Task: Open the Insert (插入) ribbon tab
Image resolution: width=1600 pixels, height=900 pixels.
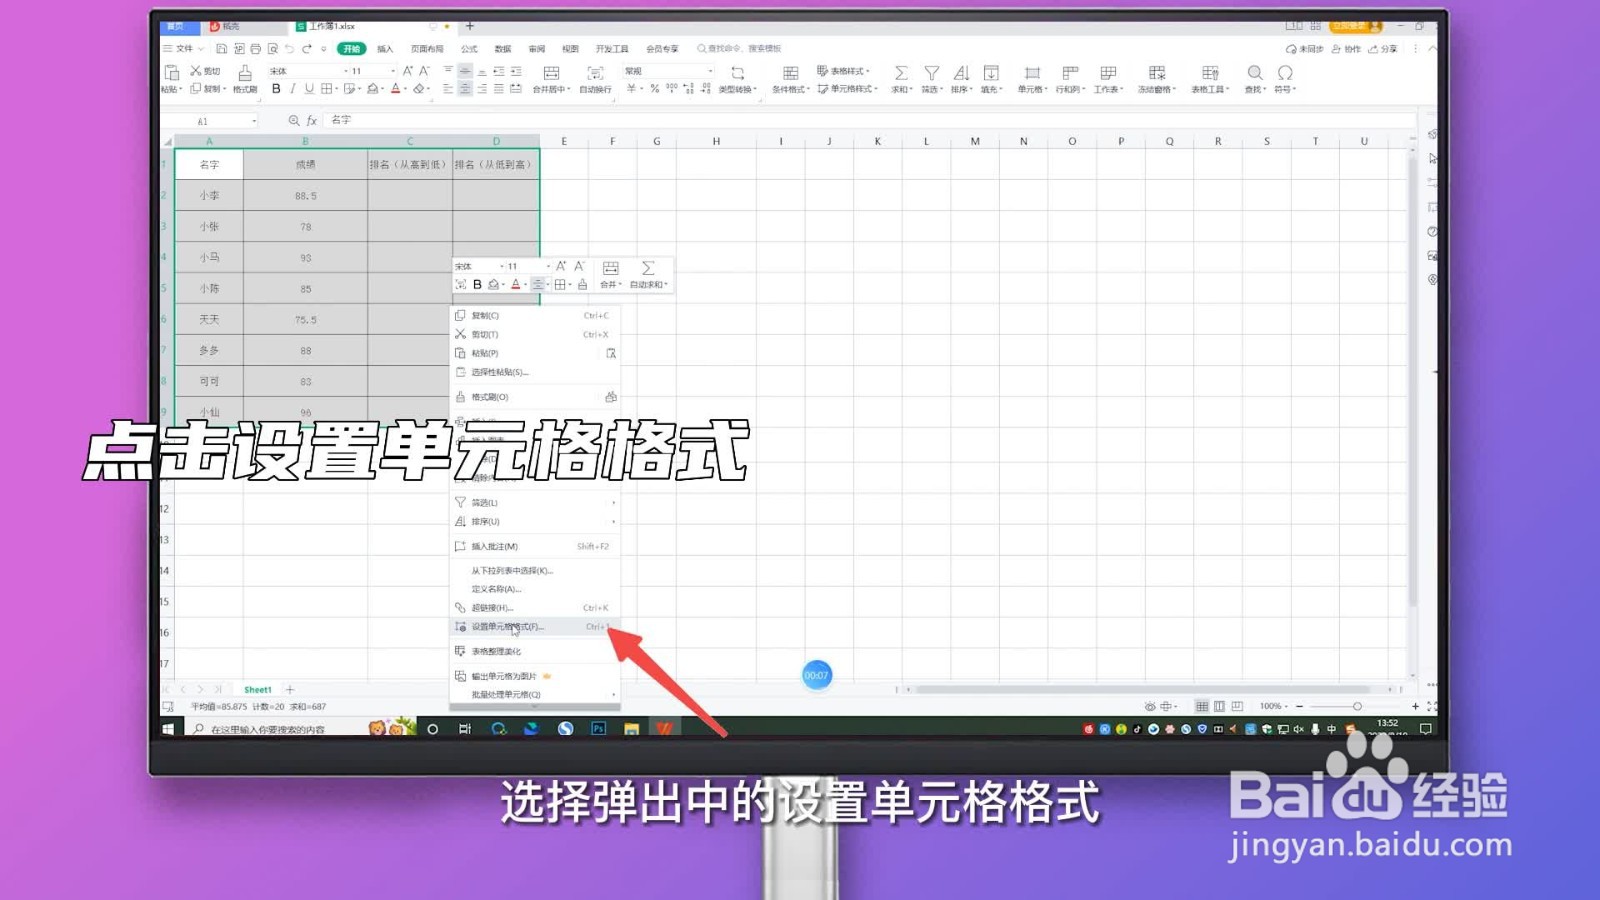Action: (x=385, y=48)
